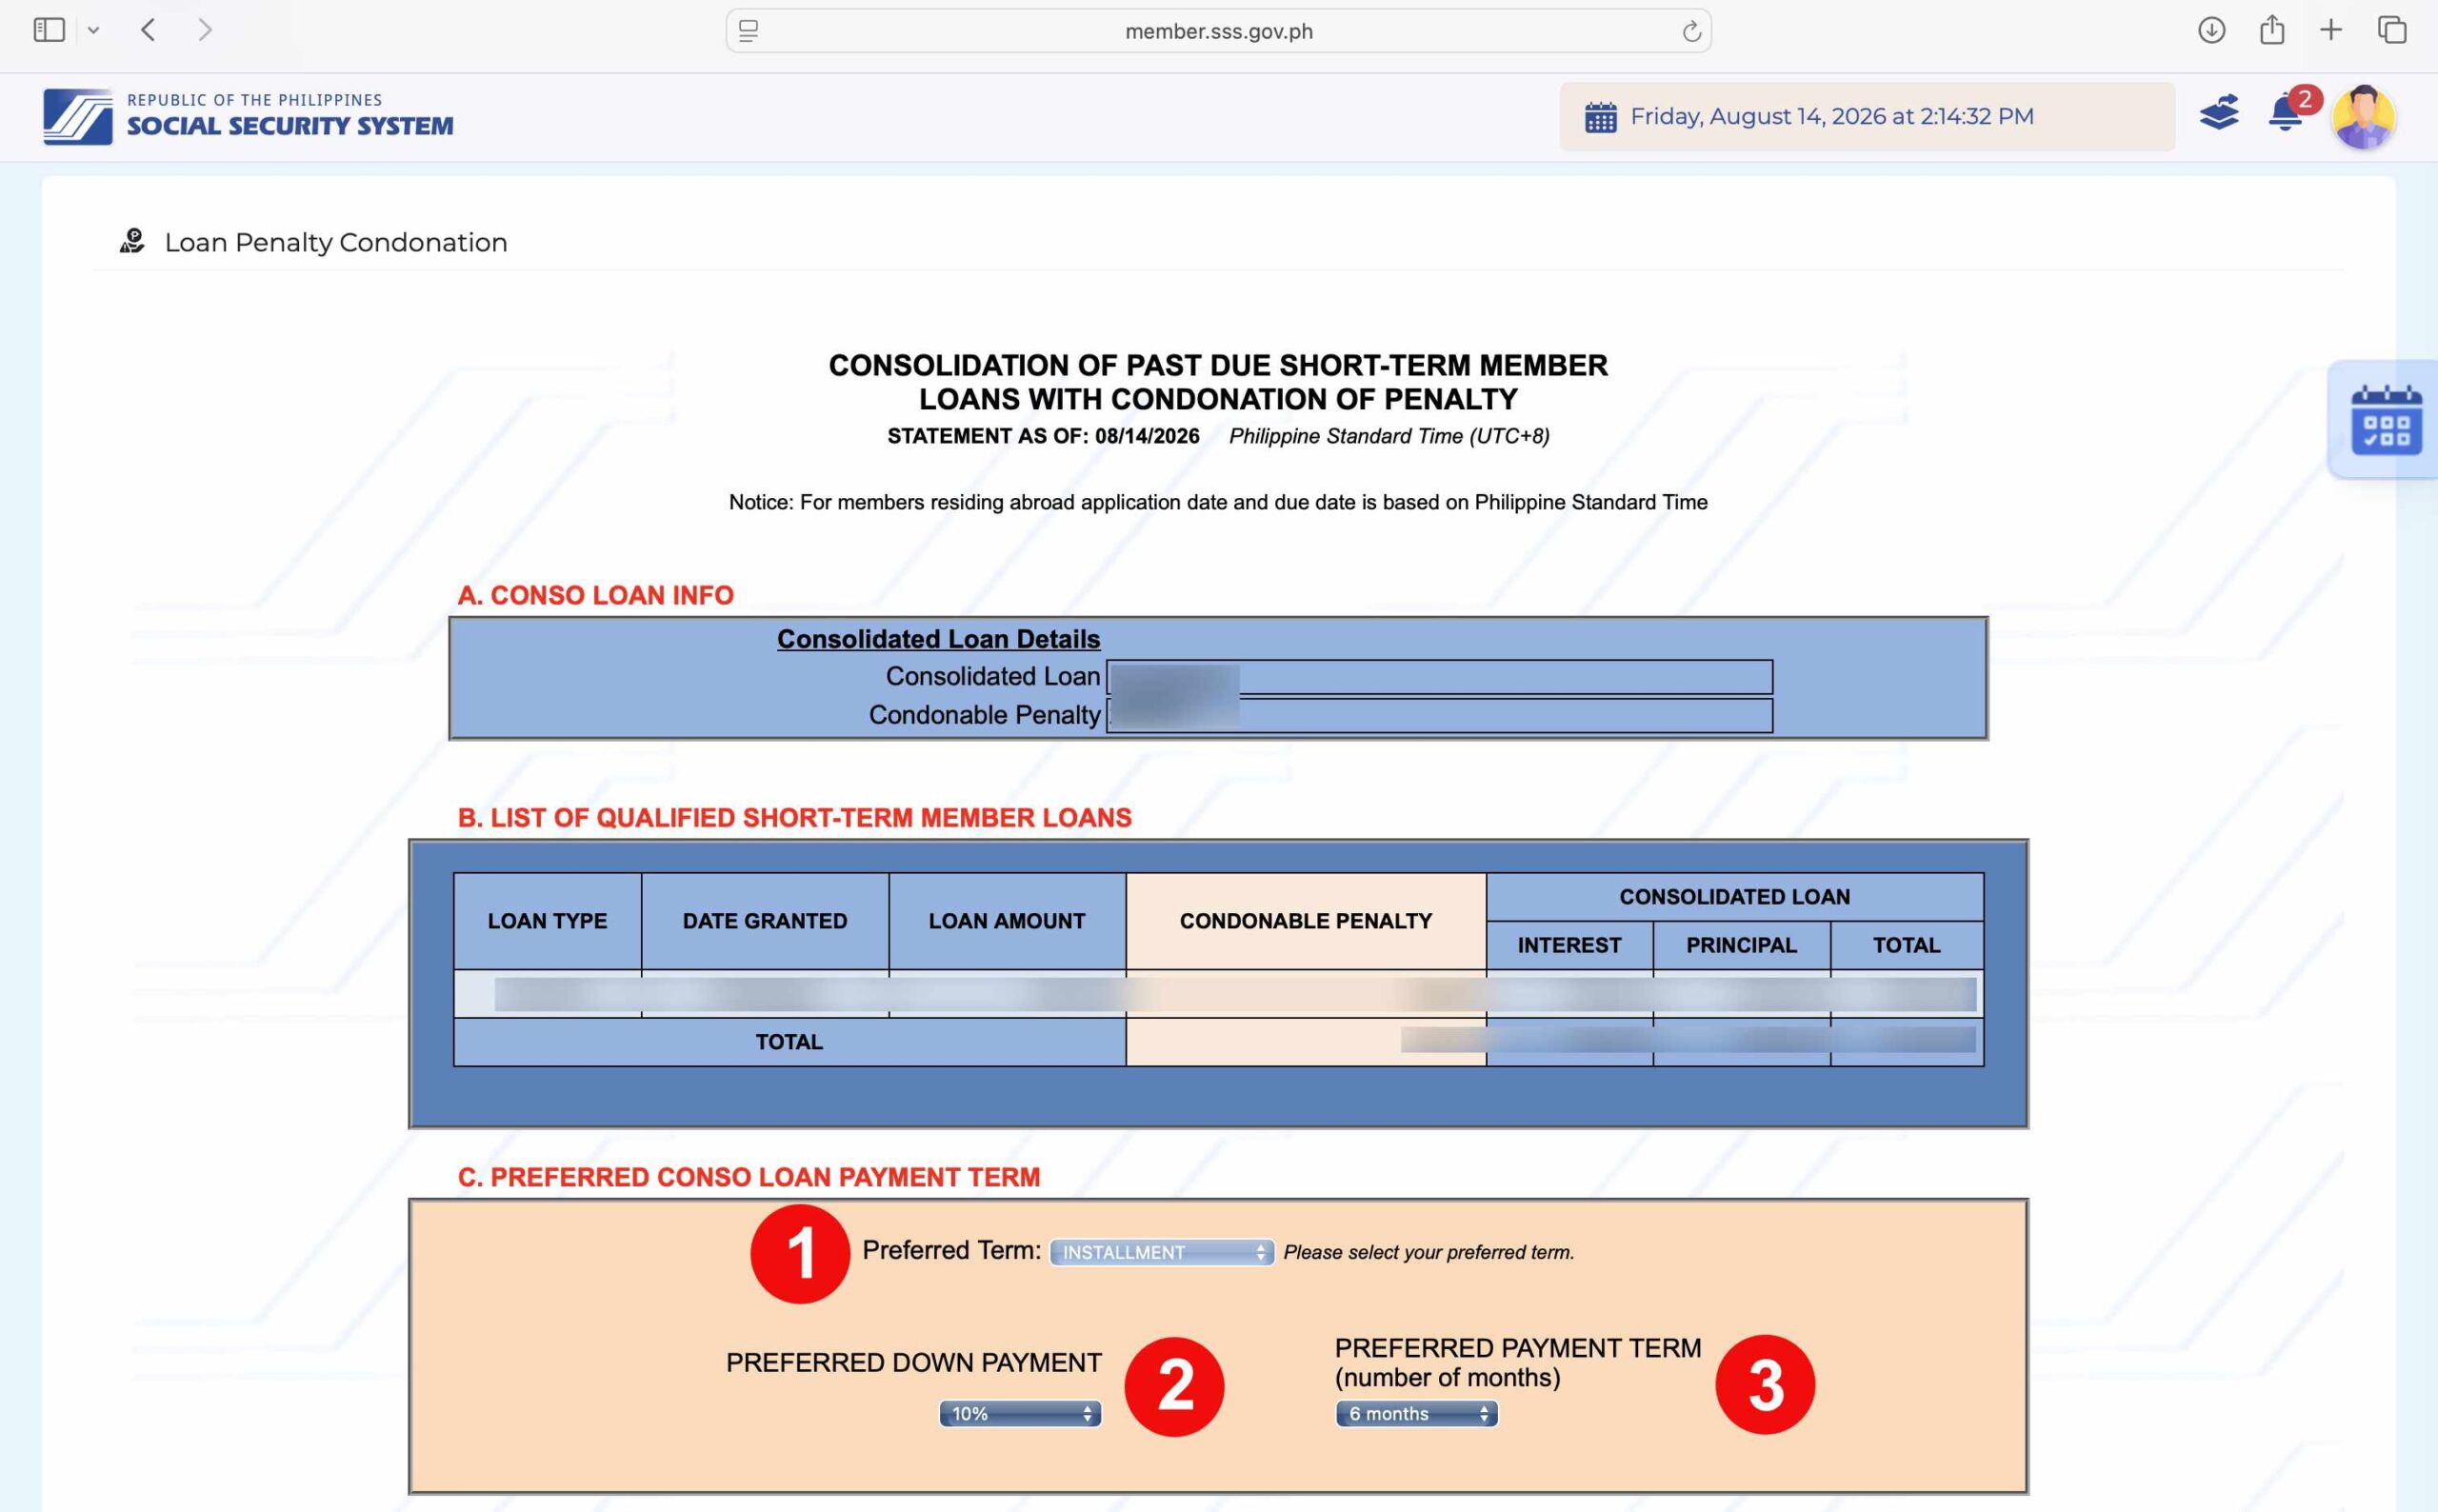Open the Preferred Down Payment 10% dropdown
This screenshot has width=2438, height=1512.
click(1019, 1413)
